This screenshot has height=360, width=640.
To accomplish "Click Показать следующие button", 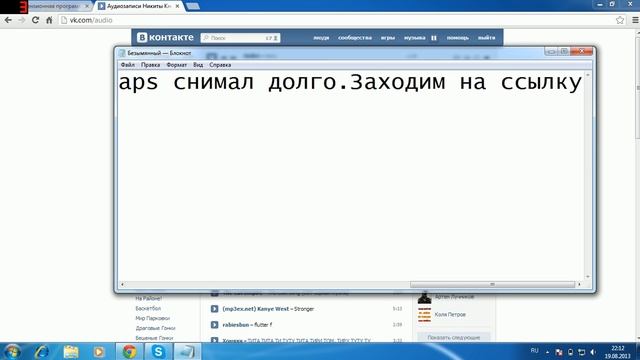I will tap(453, 338).
